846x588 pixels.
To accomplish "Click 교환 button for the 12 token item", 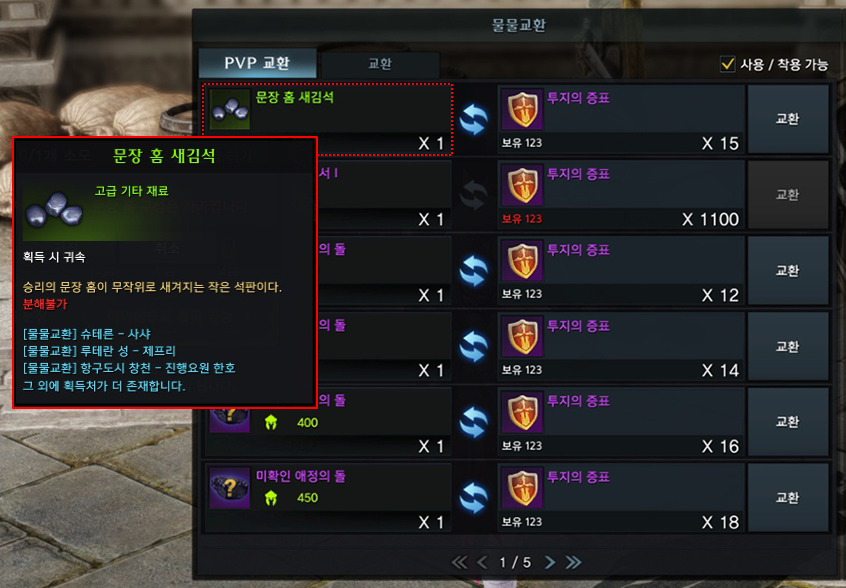I will coord(787,270).
